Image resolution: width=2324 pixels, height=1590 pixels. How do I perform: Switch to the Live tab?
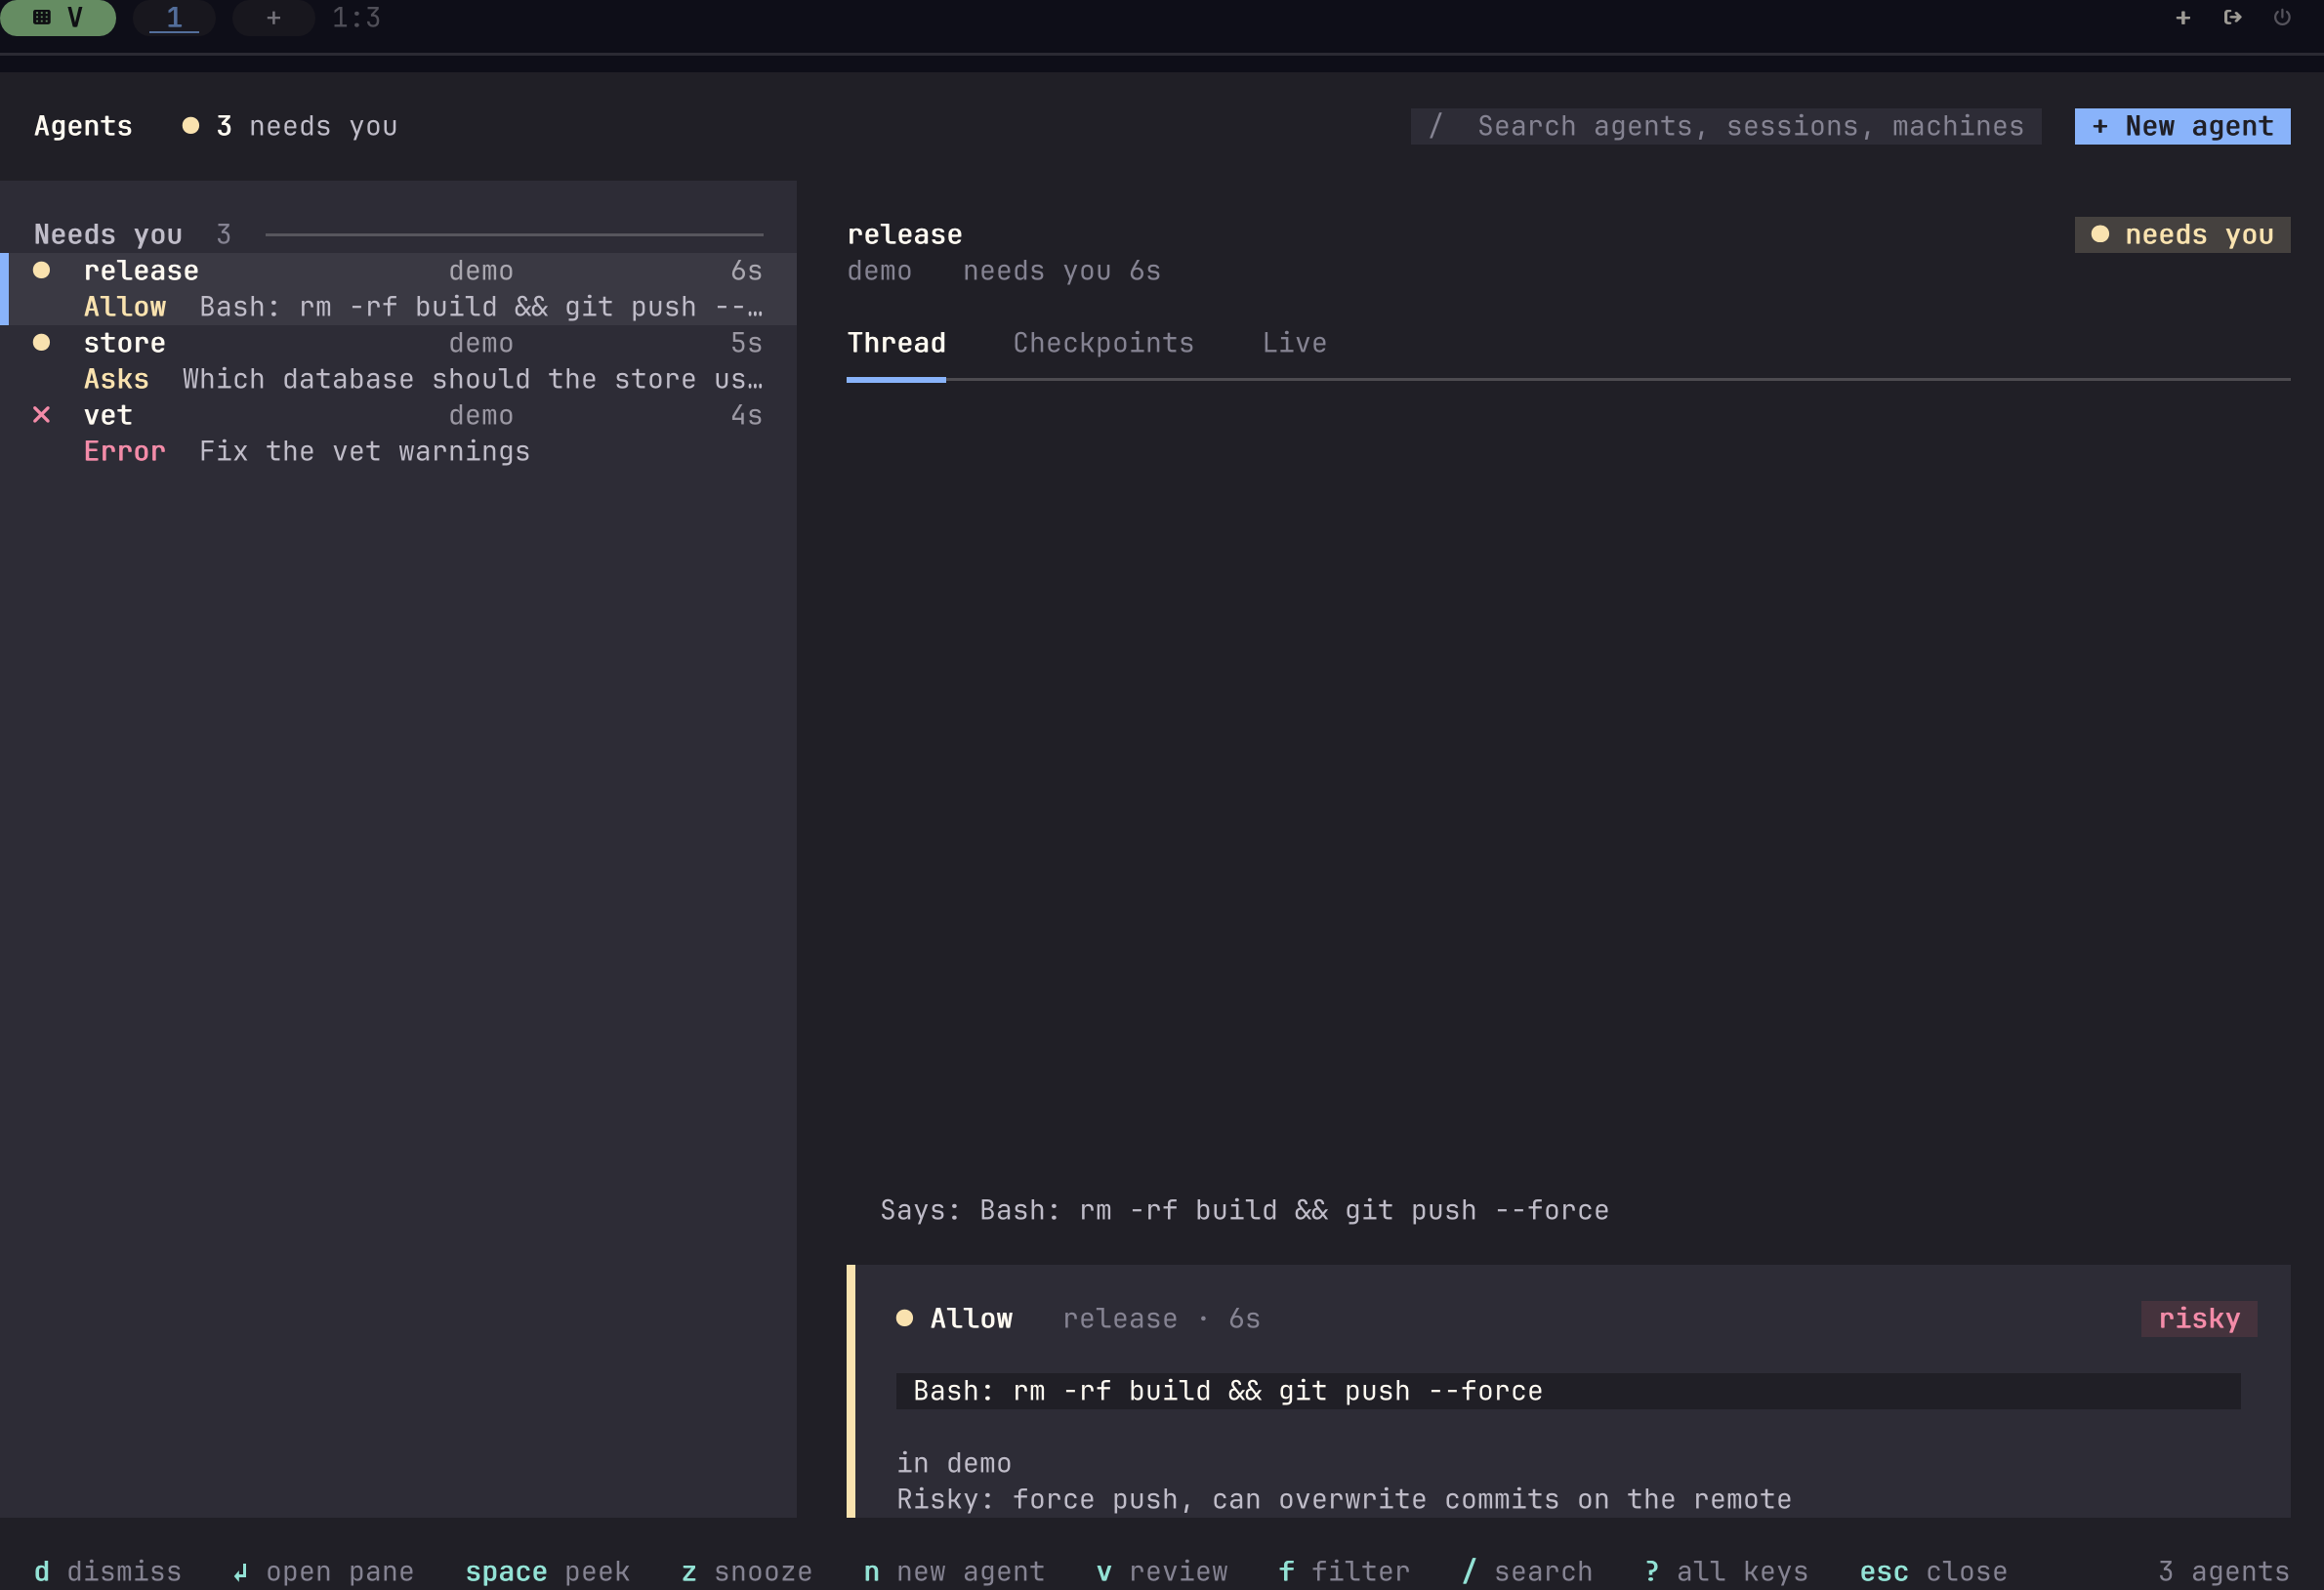(x=1294, y=343)
